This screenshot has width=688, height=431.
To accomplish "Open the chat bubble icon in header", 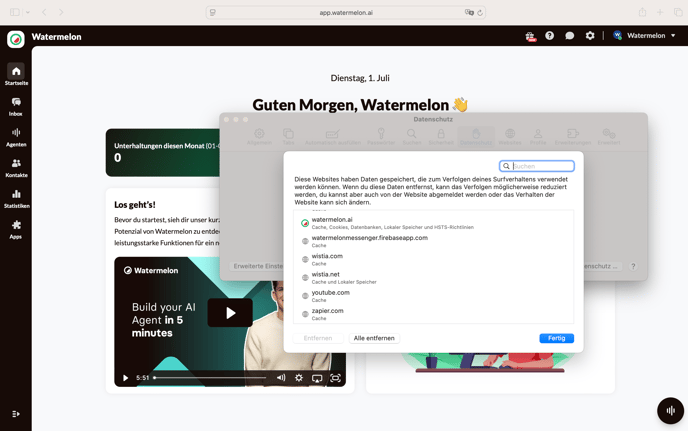I will coord(570,36).
